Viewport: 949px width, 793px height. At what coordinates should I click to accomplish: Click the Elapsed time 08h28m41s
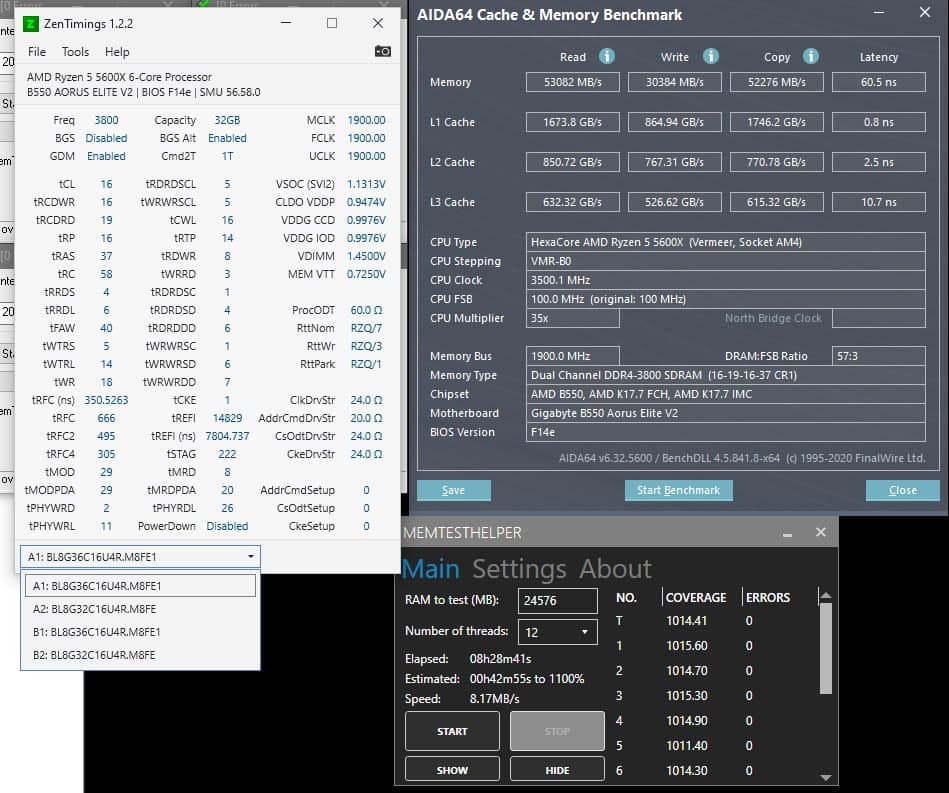(500, 659)
